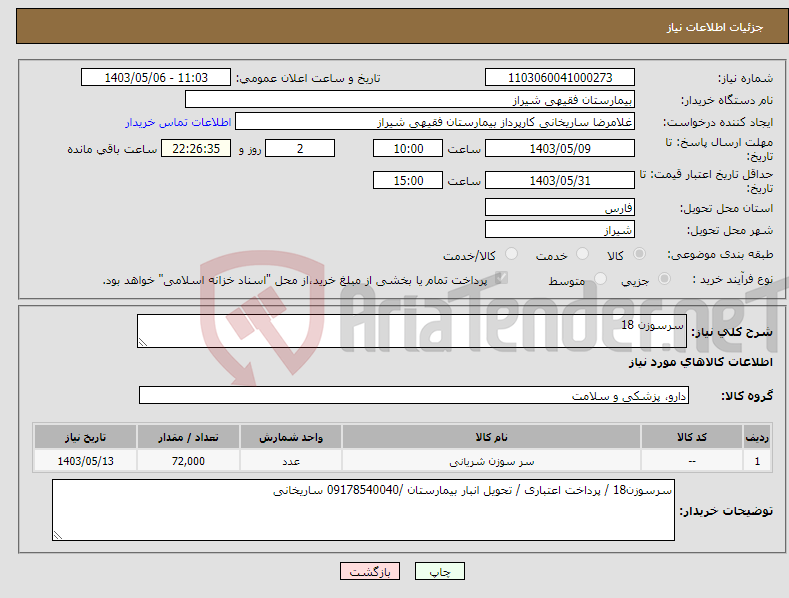789x598 pixels.
Task: Click the requester field غلامرضا ساریخانی
Action: pos(435,122)
